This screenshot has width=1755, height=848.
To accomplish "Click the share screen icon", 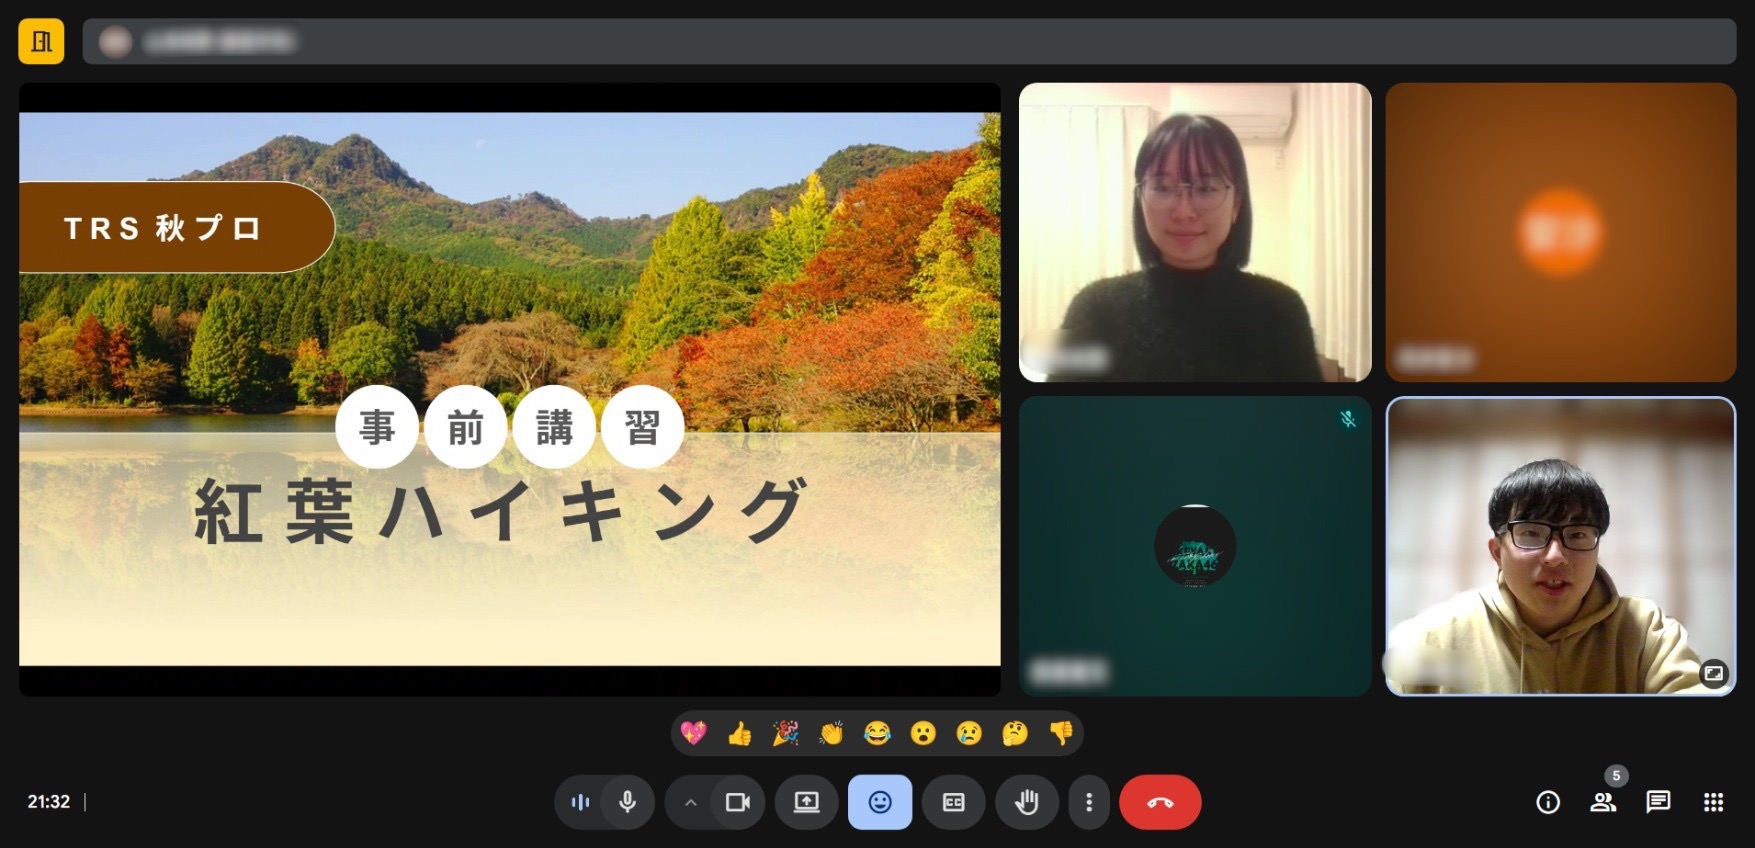I will click(x=806, y=802).
